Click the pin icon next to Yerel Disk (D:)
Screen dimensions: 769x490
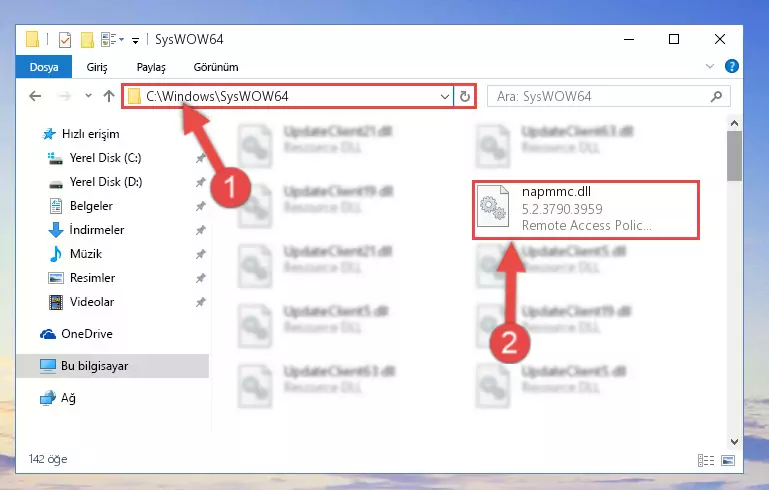200,182
